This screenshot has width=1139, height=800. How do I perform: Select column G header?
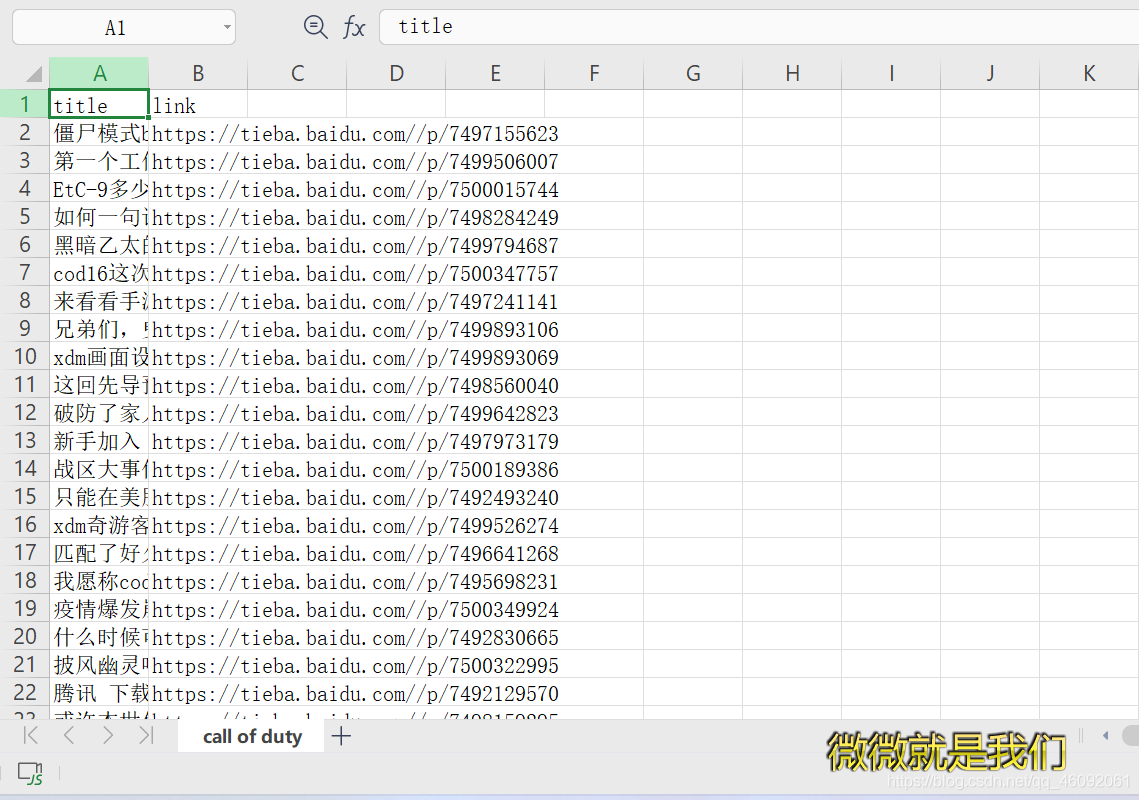coord(693,73)
